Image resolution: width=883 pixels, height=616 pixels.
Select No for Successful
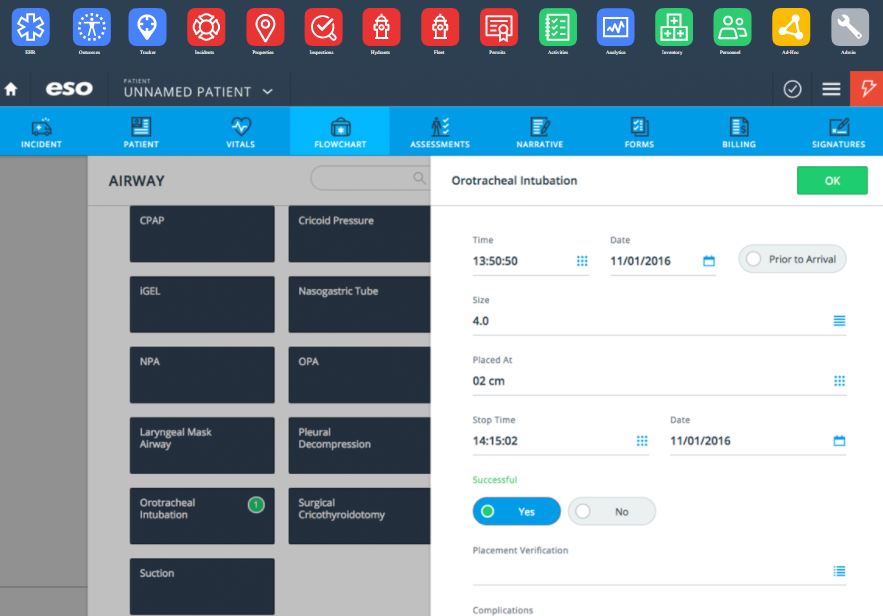pyautogui.click(x=612, y=511)
